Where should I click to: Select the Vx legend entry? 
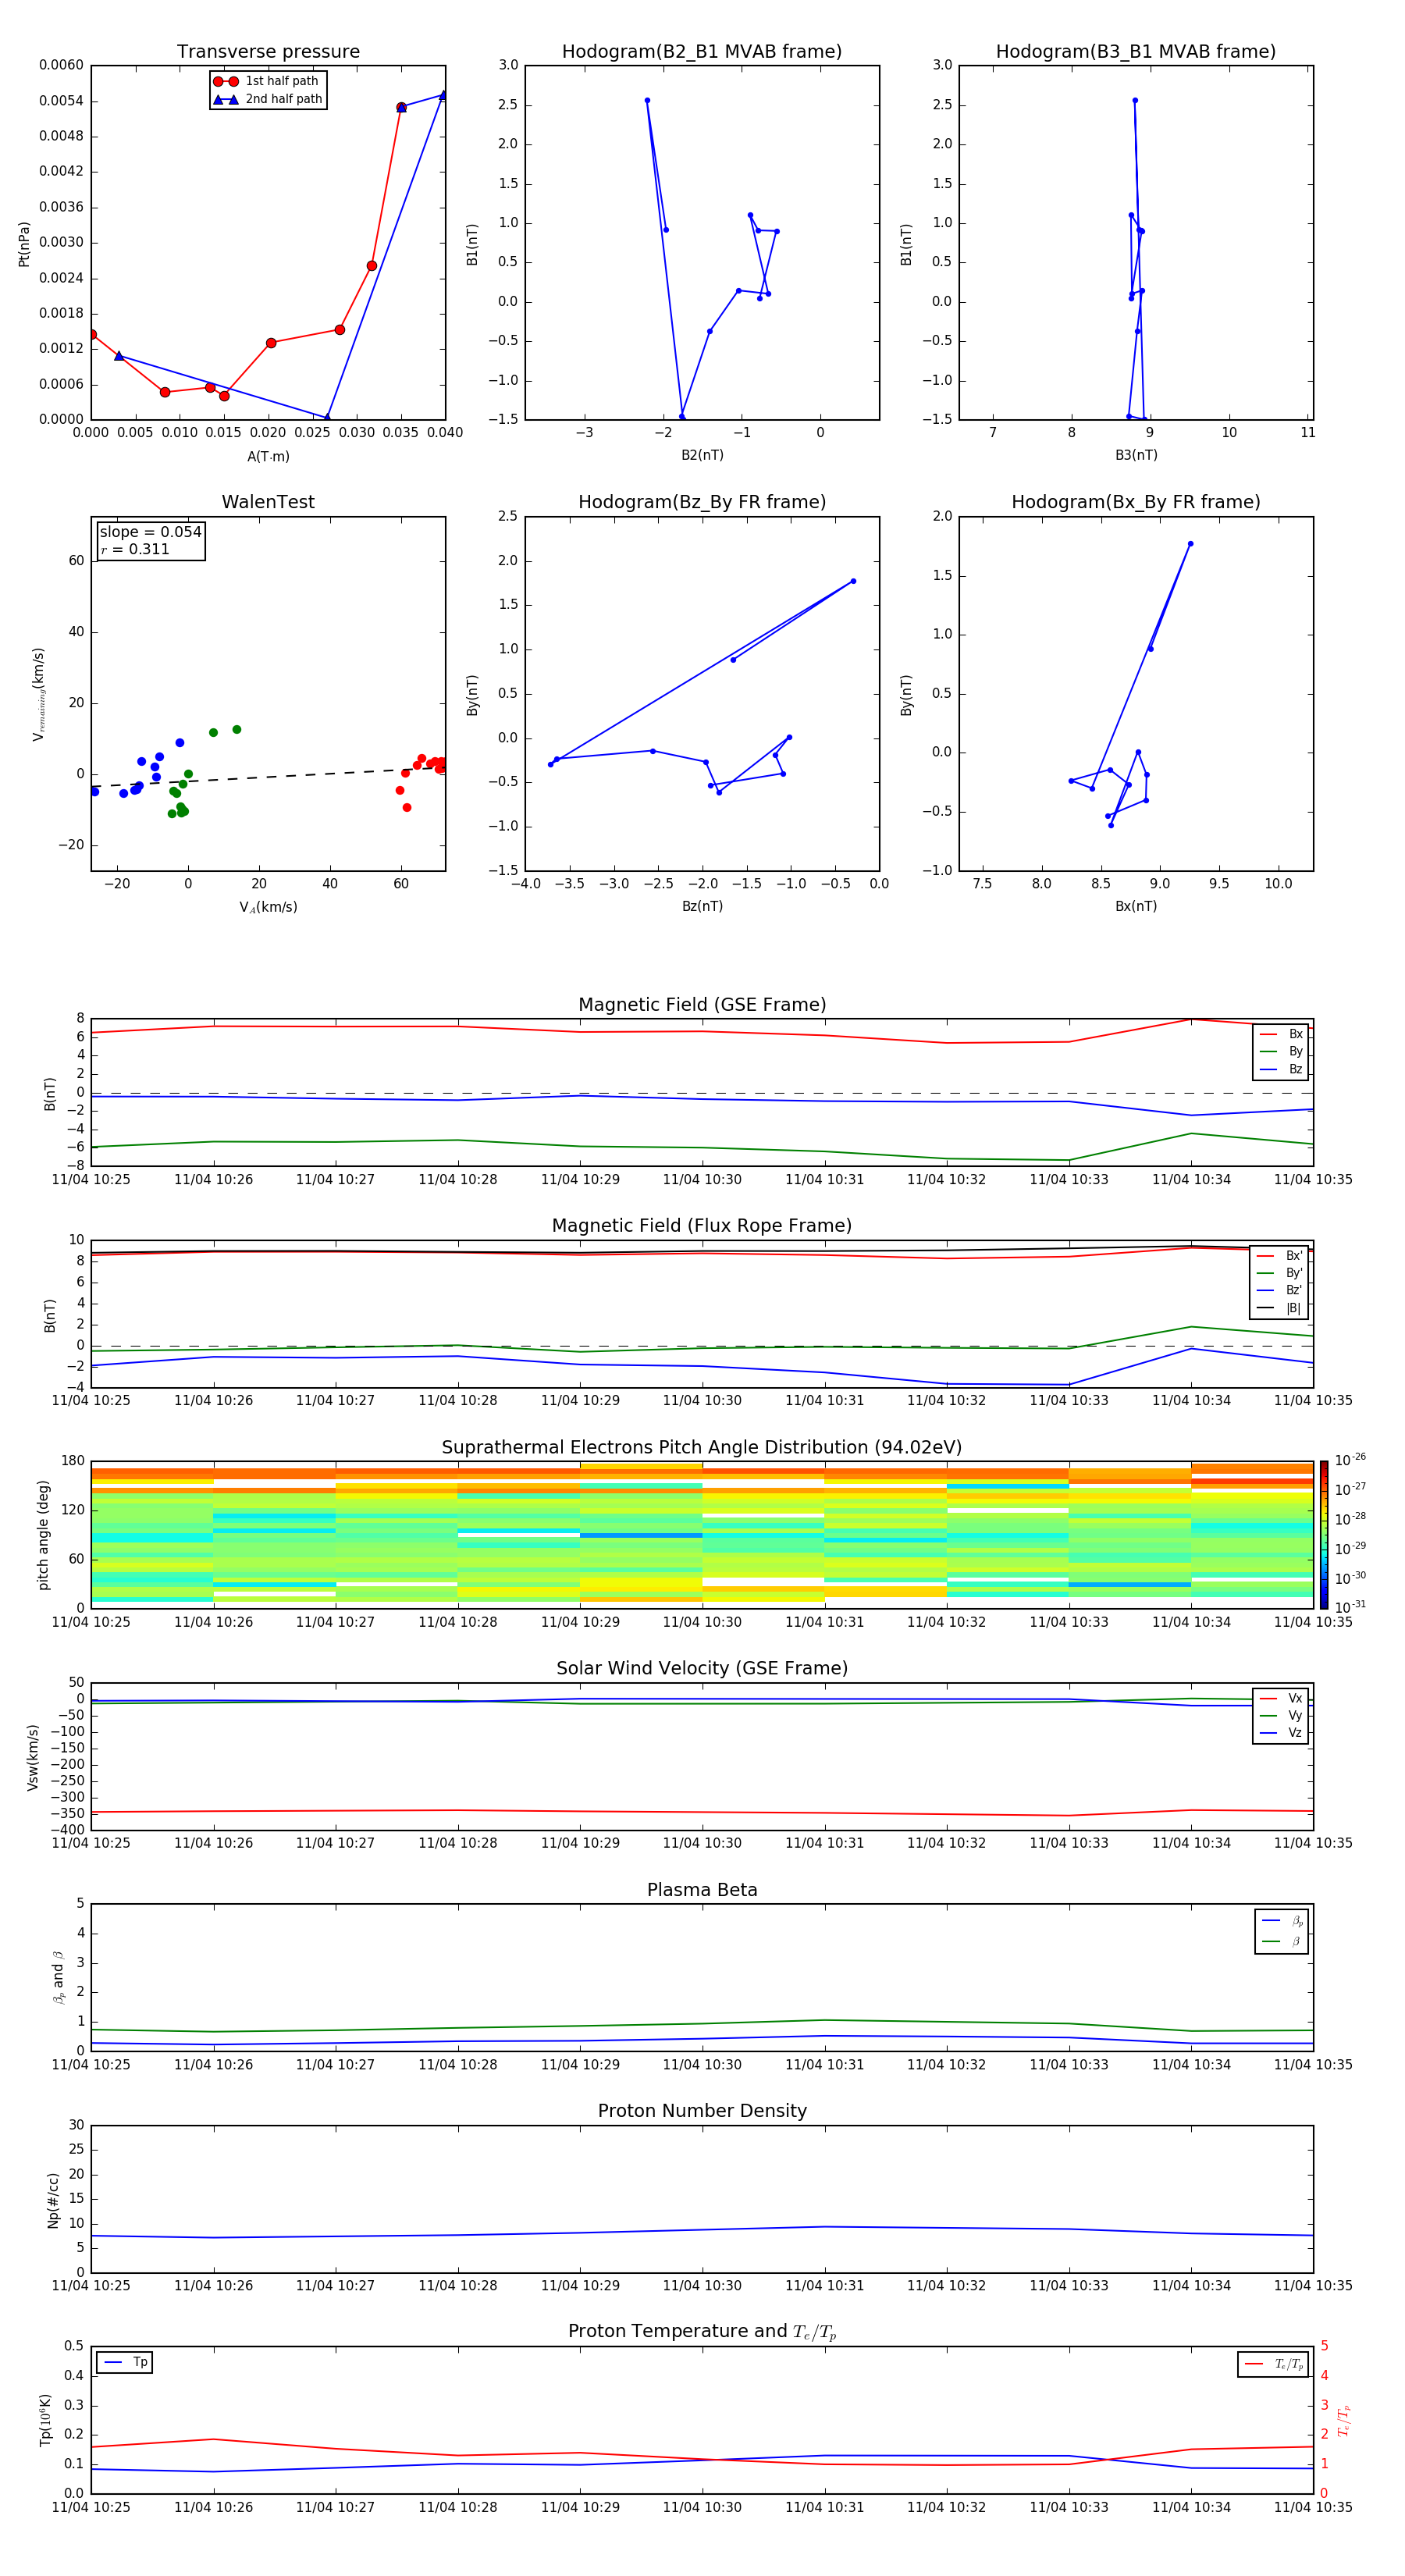[1281, 1698]
